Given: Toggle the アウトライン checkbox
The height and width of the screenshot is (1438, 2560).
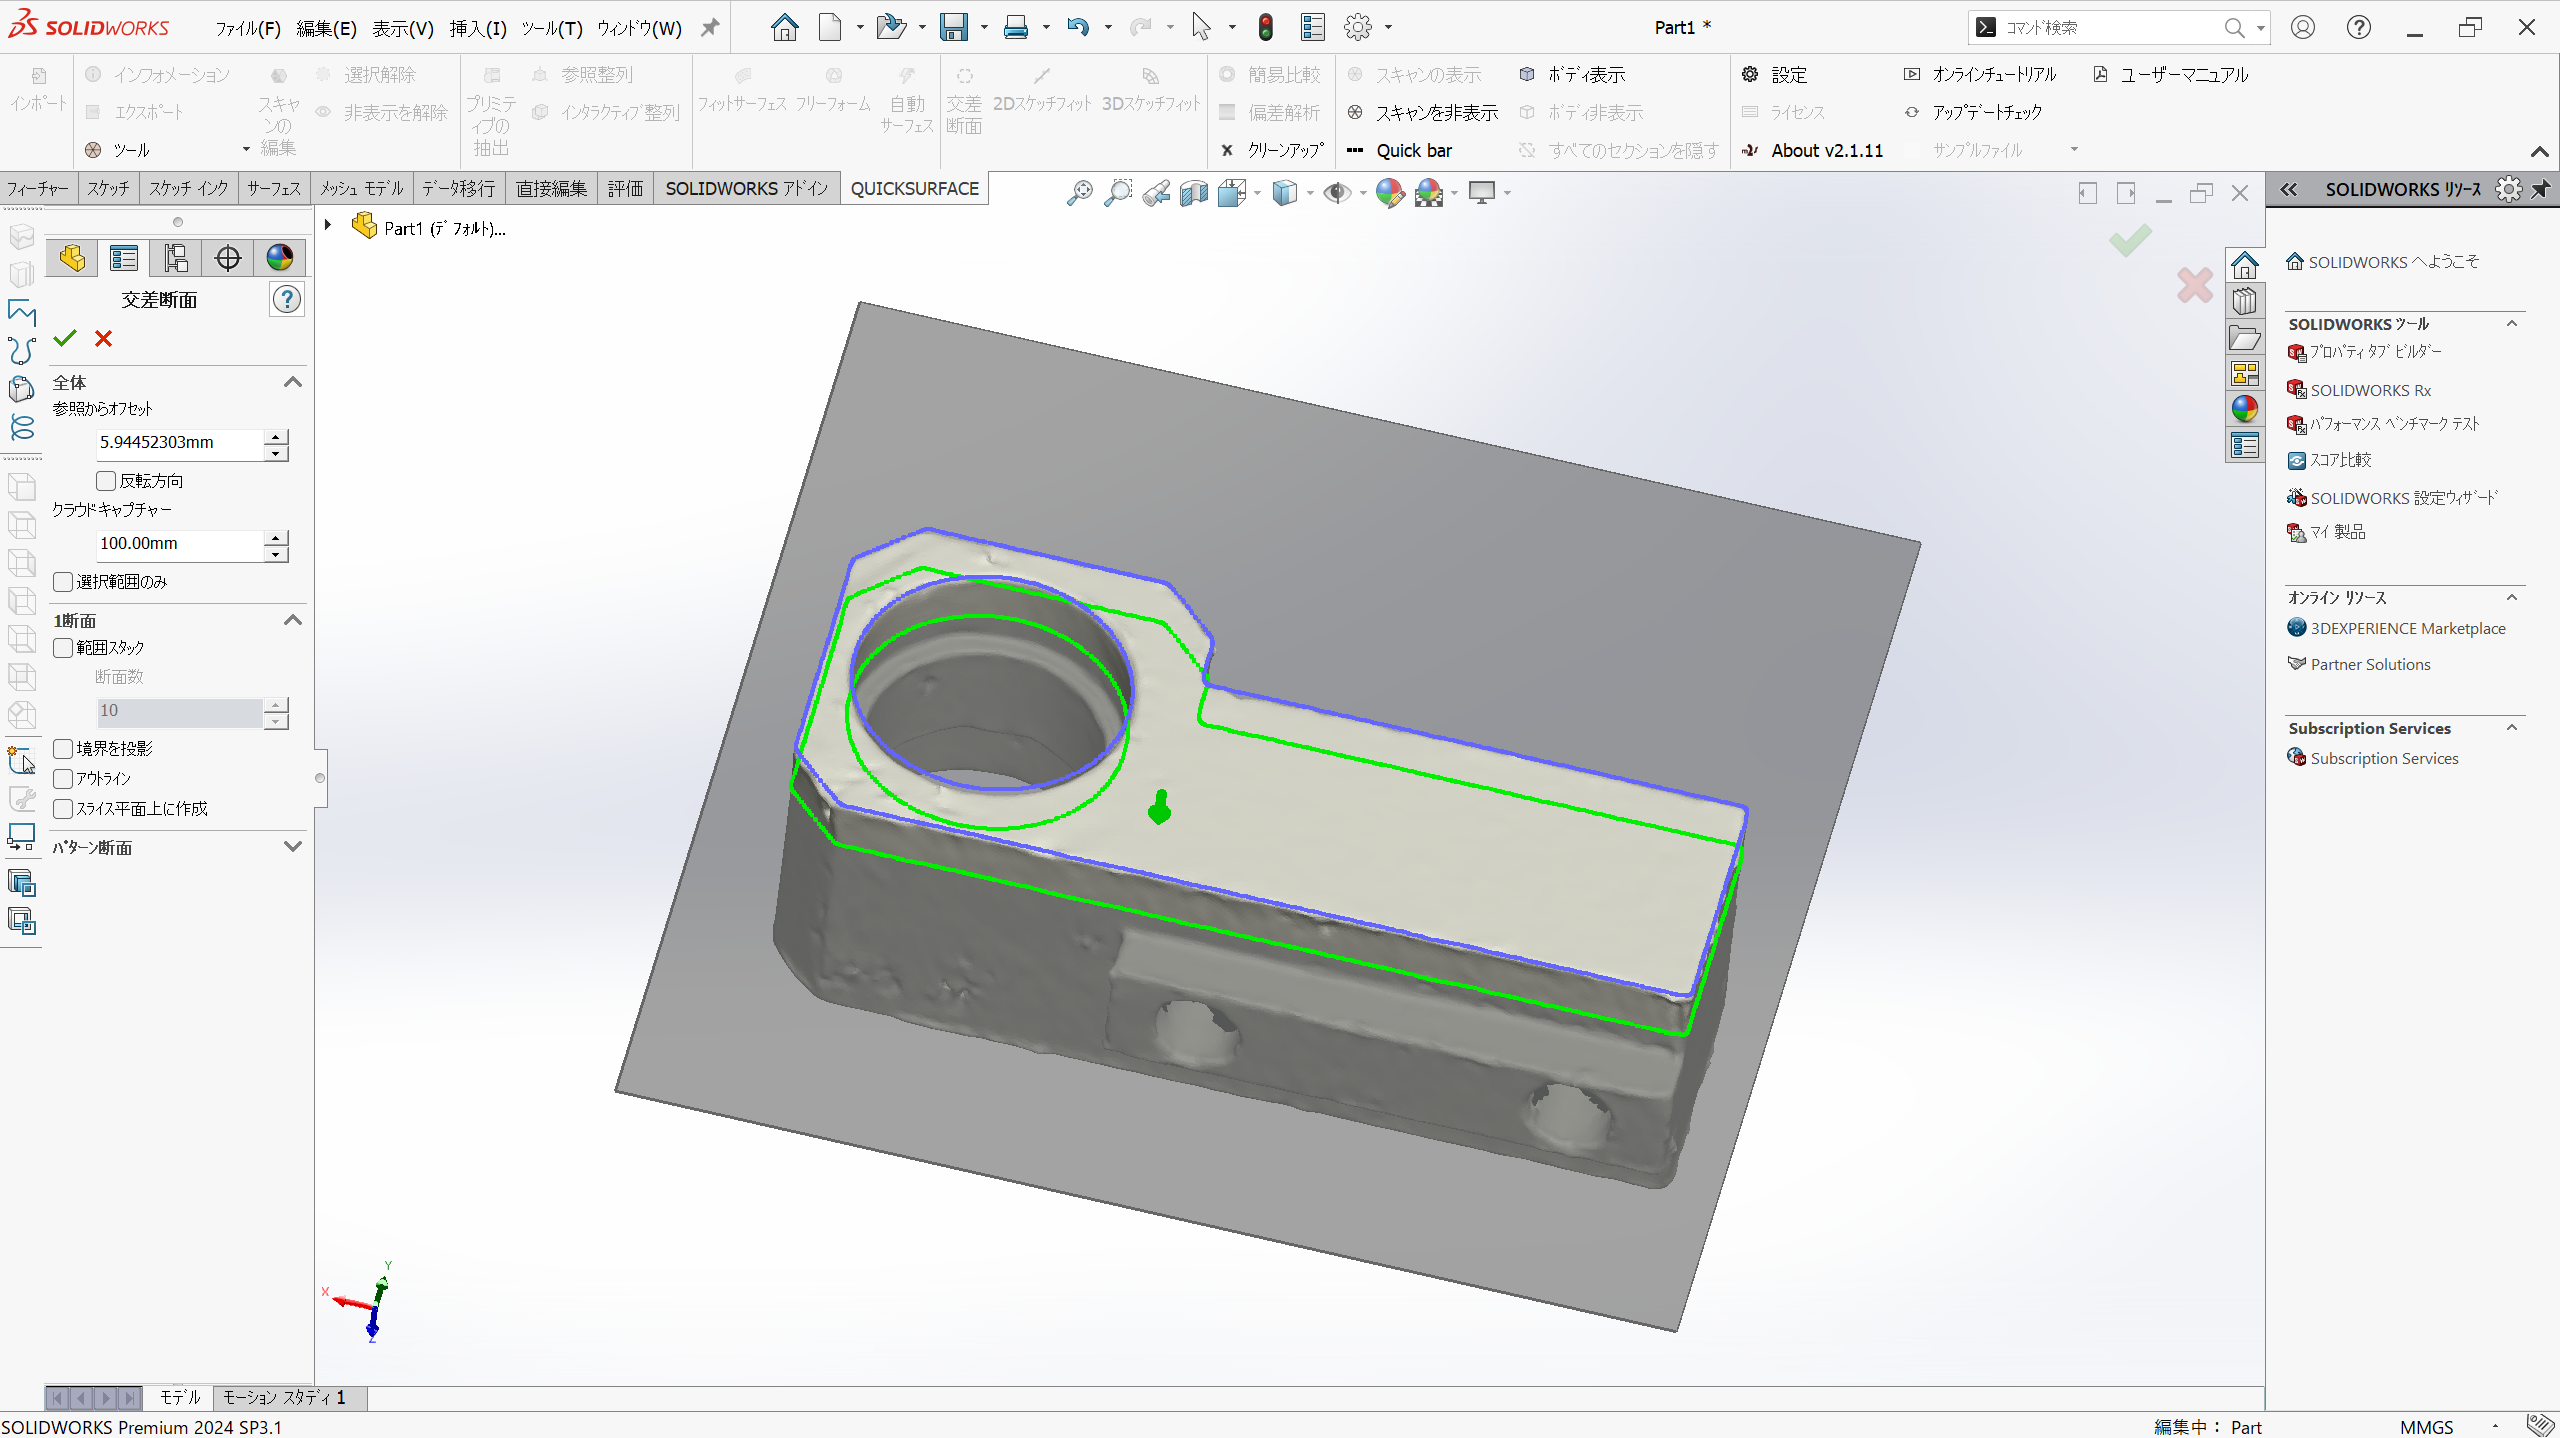Looking at the screenshot, I should click(x=64, y=778).
